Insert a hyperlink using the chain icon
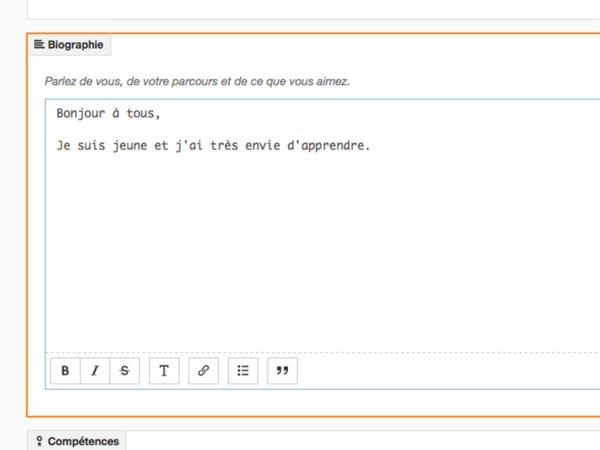Viewport: 600px width, 450px height. [x=203, y=371]
